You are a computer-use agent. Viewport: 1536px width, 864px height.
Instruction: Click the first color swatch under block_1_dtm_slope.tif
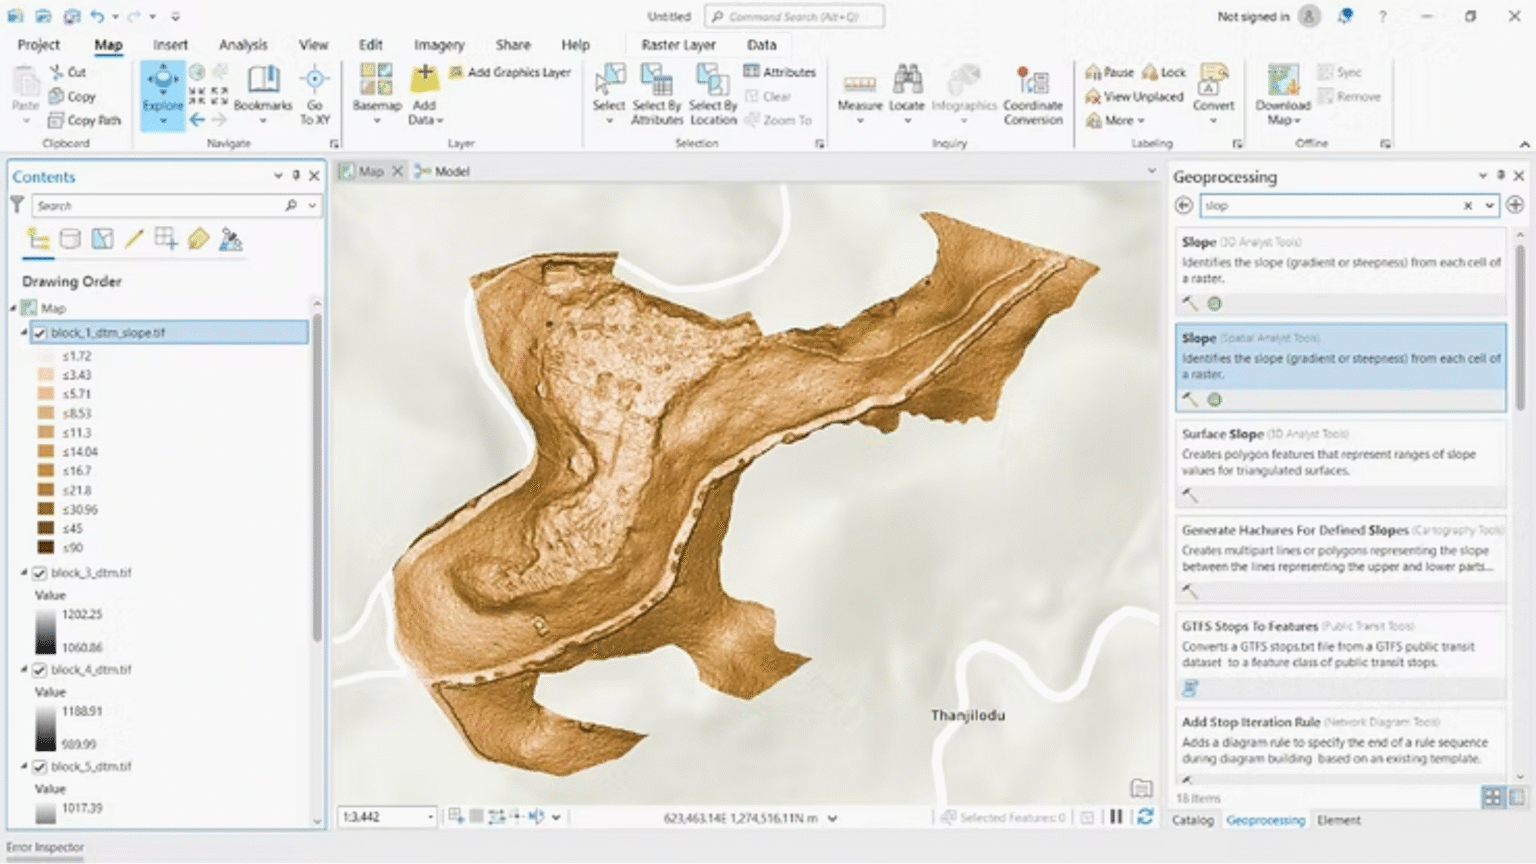45,355
